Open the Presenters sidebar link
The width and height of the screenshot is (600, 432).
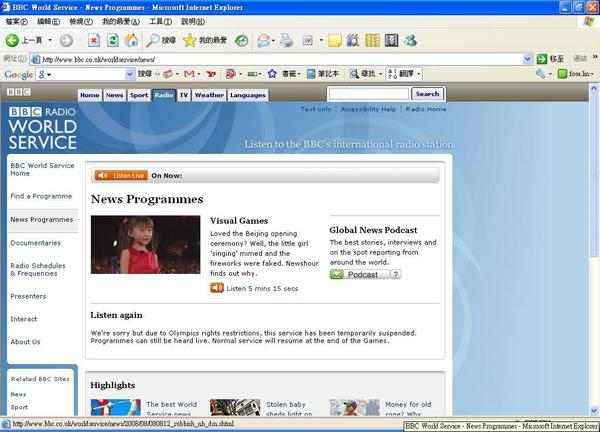(28, 296)
